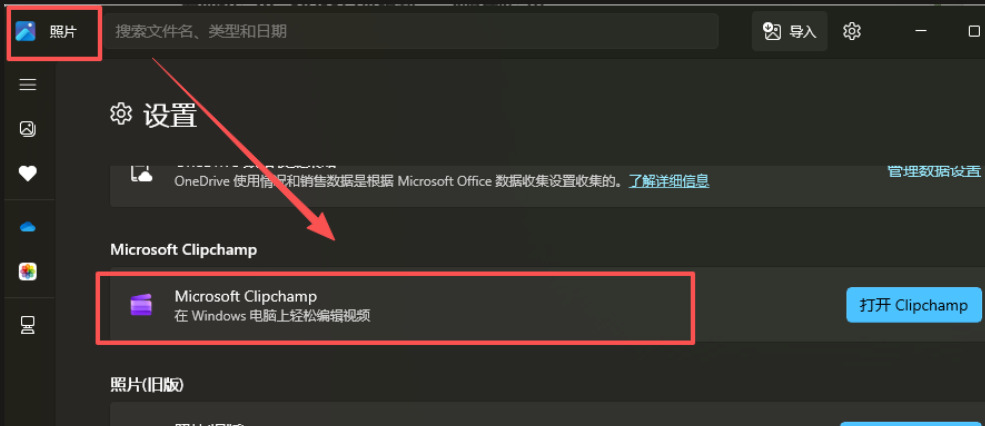Click the OneDrive device cloud icon
Viewport: 985px width, 426px height.
click(142, 173)
